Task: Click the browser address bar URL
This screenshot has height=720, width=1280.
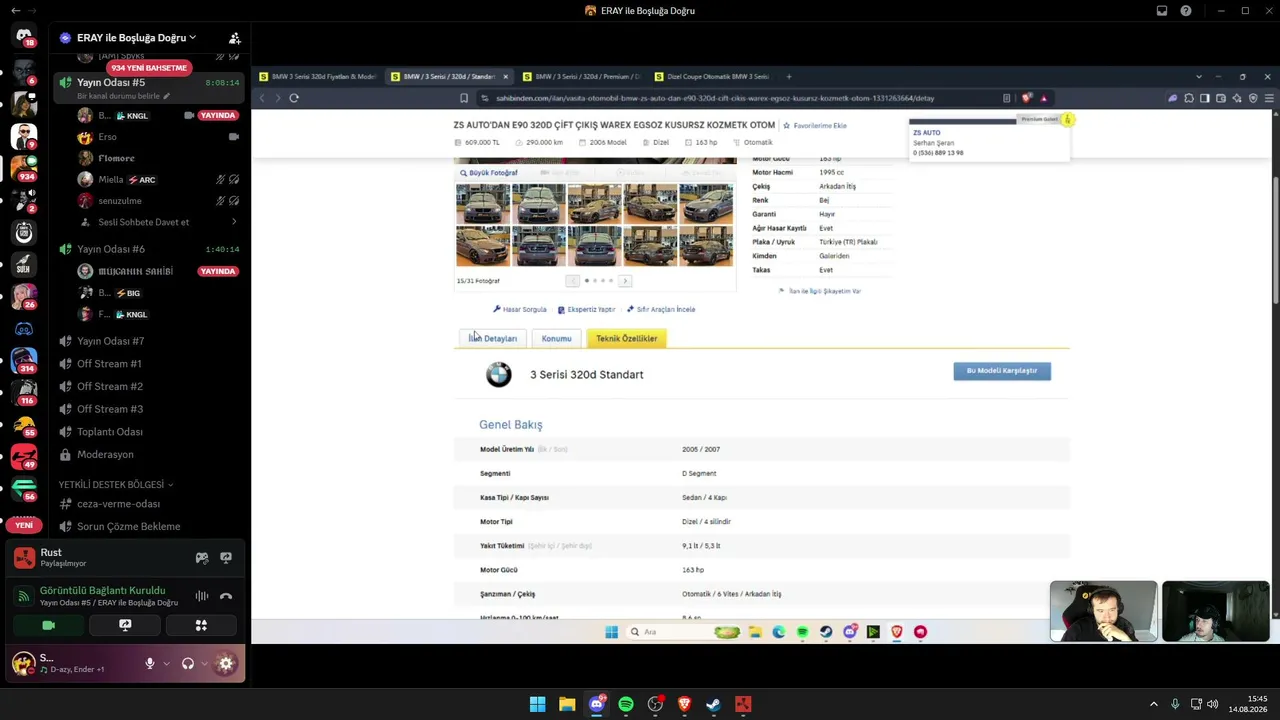Action: 715,98
